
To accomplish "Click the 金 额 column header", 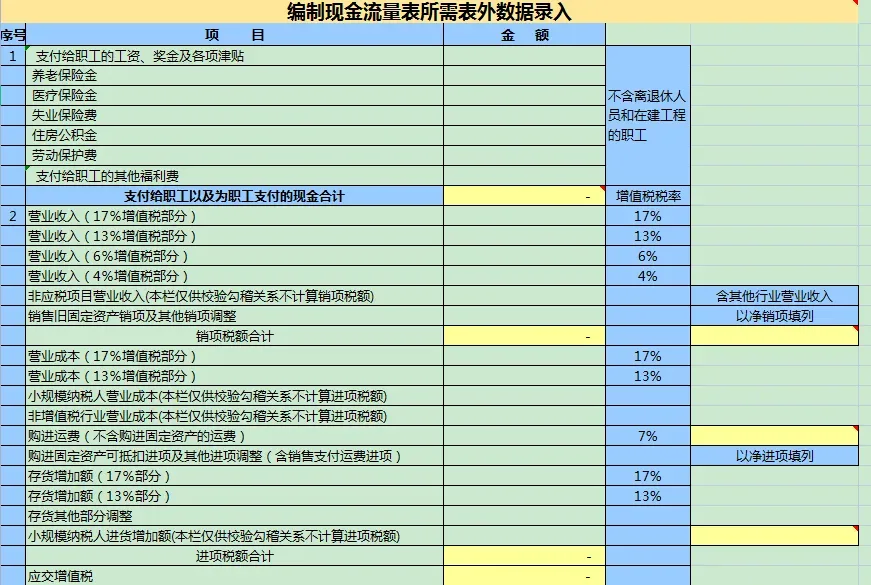I will click(x=524, y=35).
